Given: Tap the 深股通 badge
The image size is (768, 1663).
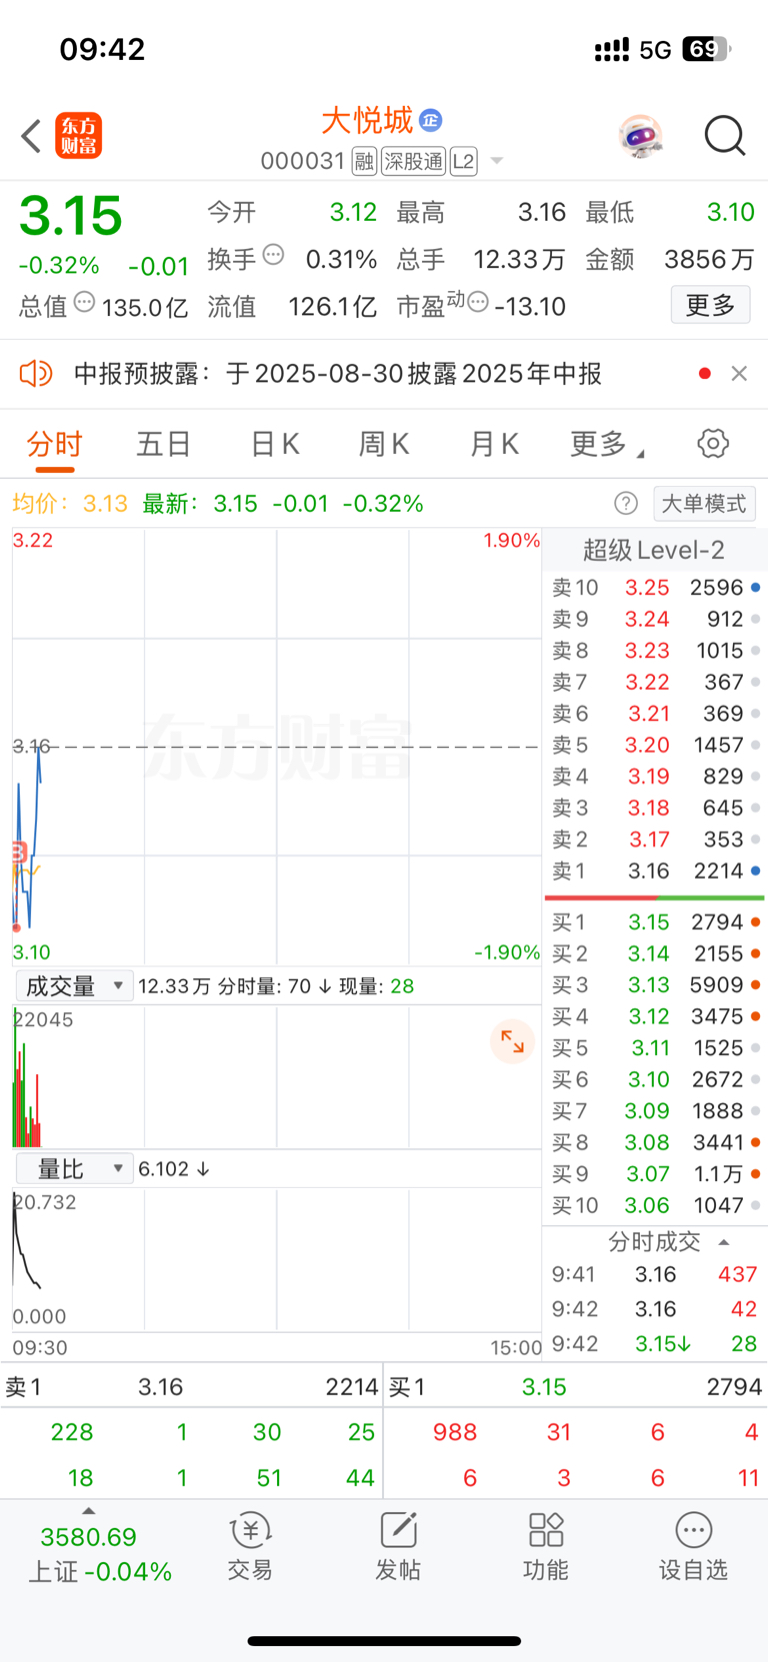Looking at the screenshot, I should pyautogui.click(x=414, y=161).
